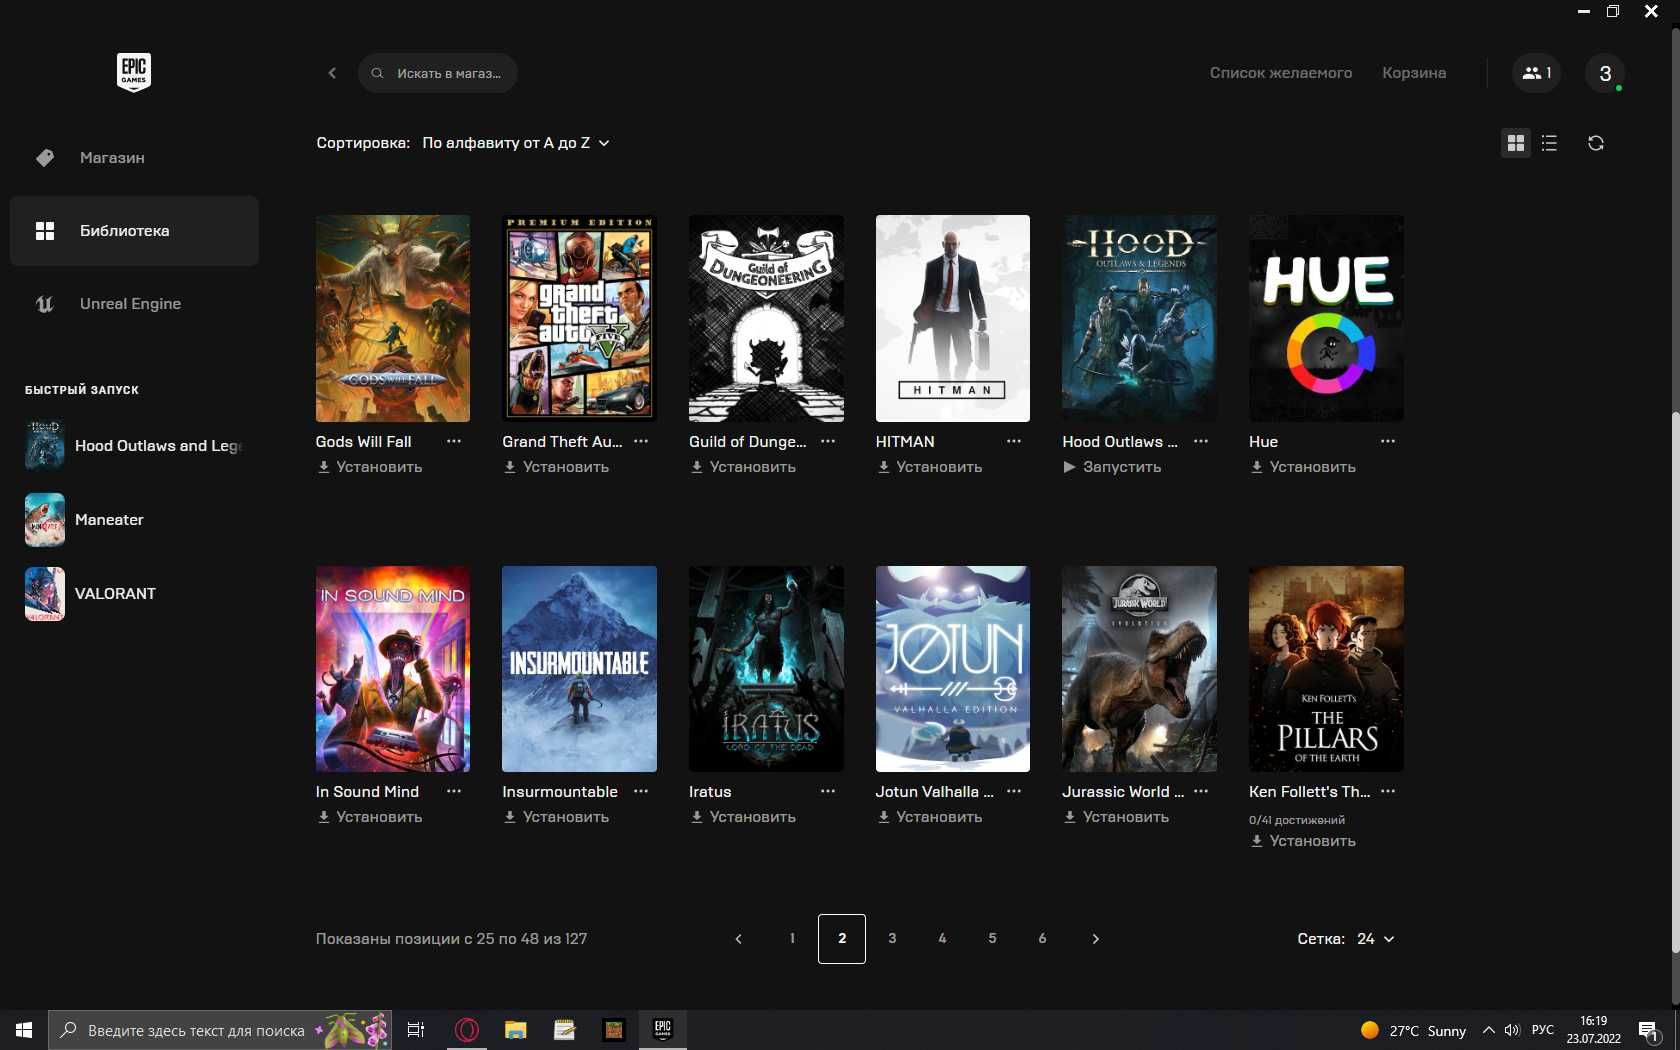
Task: Open options menu for Jotun Valhalla
Action: point(1014,791)
